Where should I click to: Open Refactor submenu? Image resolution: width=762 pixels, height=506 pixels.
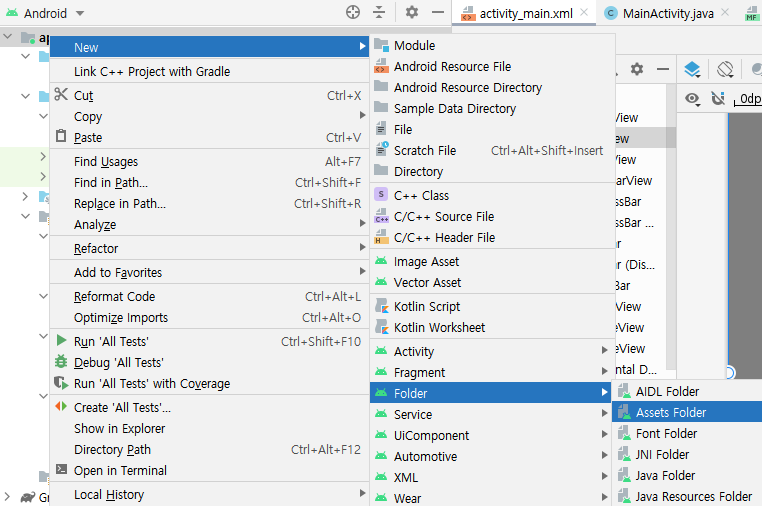point(209,248)
